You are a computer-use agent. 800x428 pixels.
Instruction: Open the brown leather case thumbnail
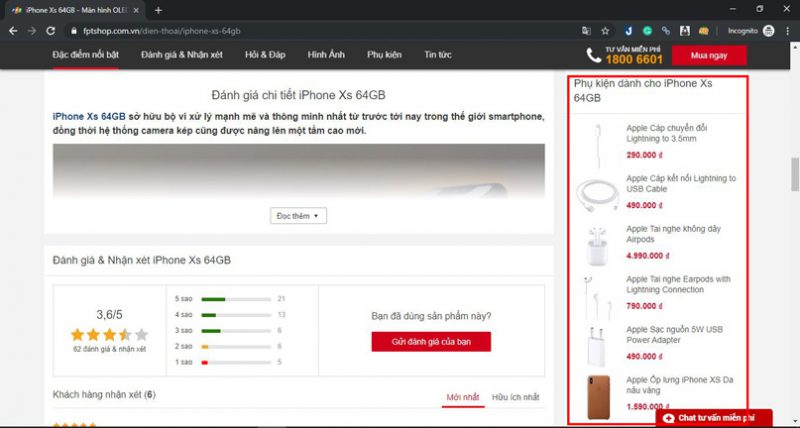(x=598, y=397)
